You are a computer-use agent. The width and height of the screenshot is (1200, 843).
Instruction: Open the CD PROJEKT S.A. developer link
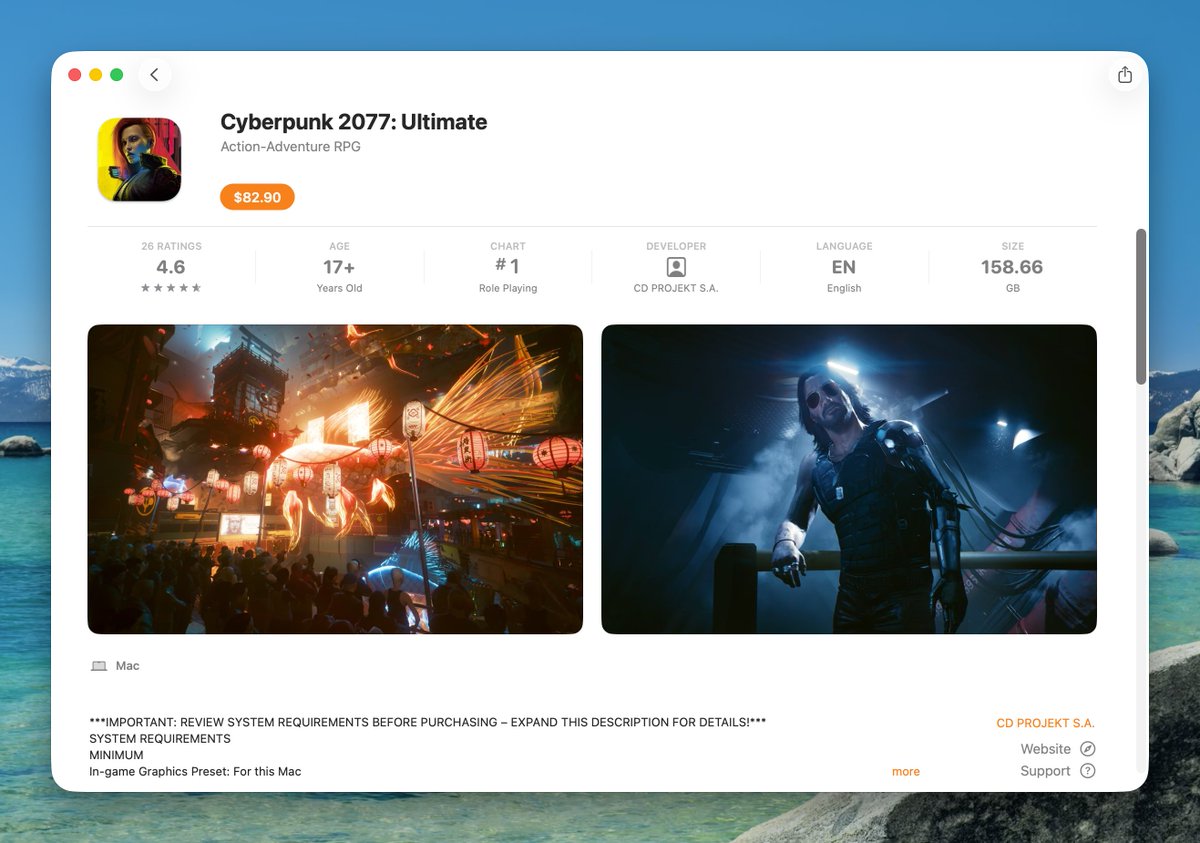tap(1046, 723)
